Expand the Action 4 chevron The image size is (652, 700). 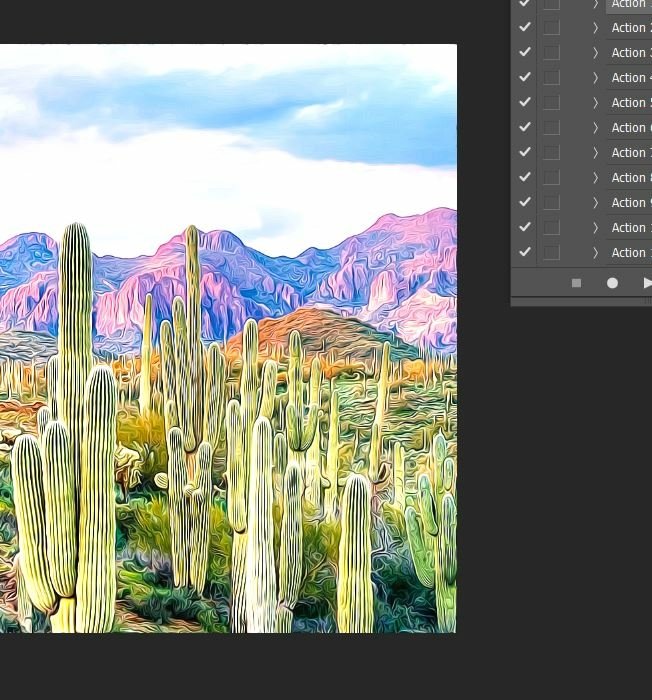[596, 77]
